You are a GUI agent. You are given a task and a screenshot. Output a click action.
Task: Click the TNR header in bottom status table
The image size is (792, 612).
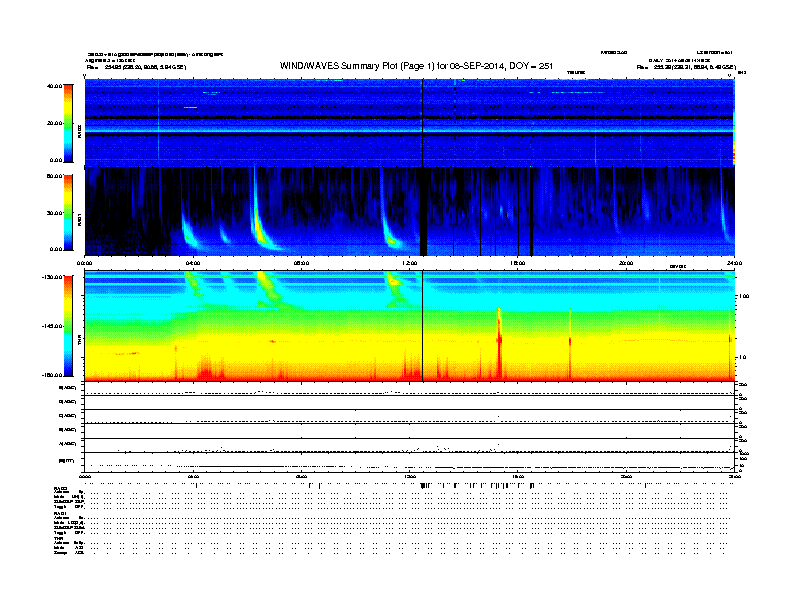tap(58, 538)
